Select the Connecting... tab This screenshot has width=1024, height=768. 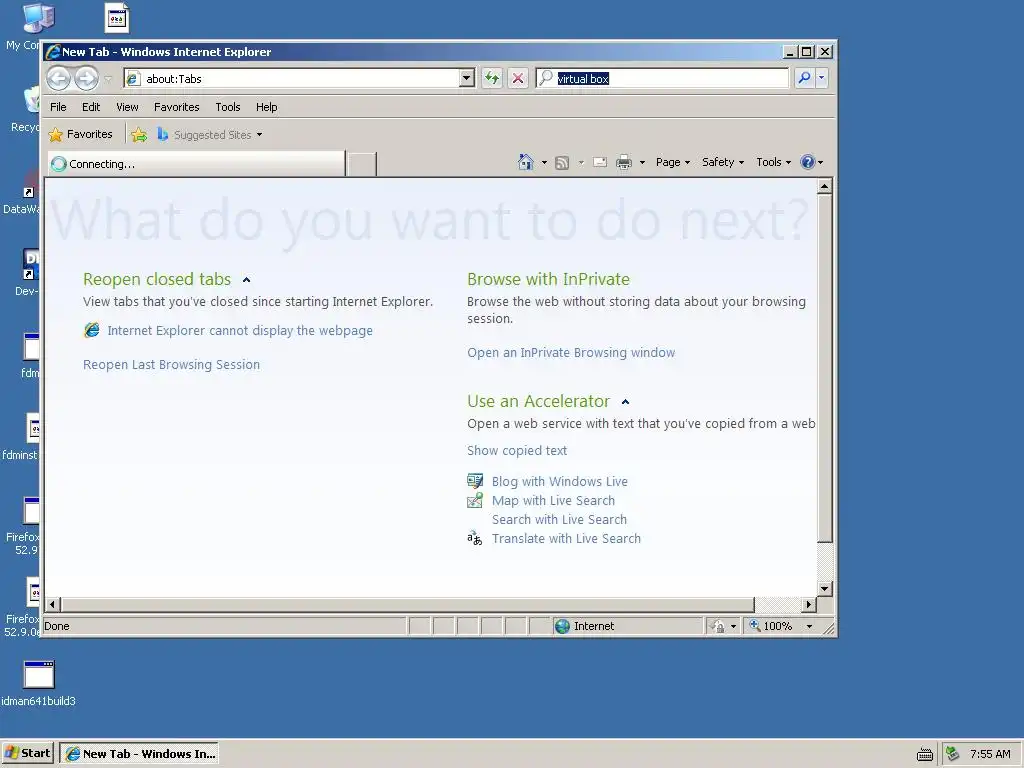[196, 164]
